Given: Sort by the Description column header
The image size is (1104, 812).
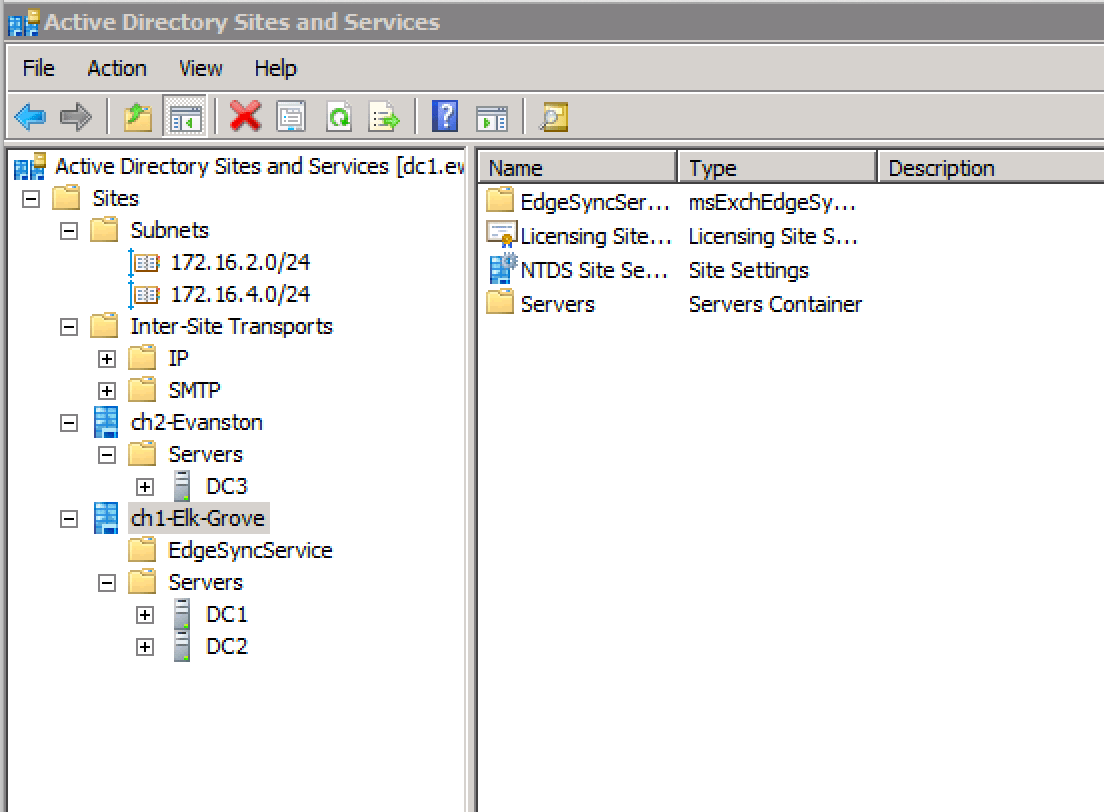Looking at the screenshot, I should tap(991, 168).
